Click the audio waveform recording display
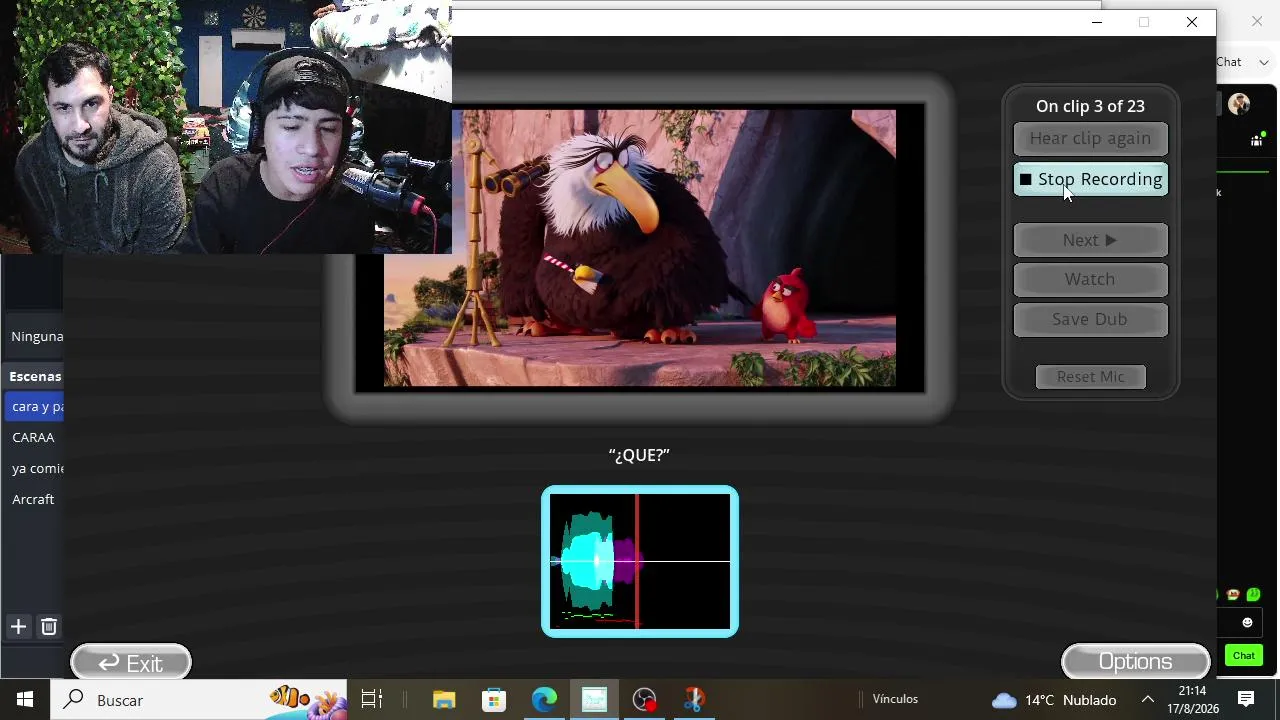Viewport: 1280px width, 720px height. [x=640, y=561]
